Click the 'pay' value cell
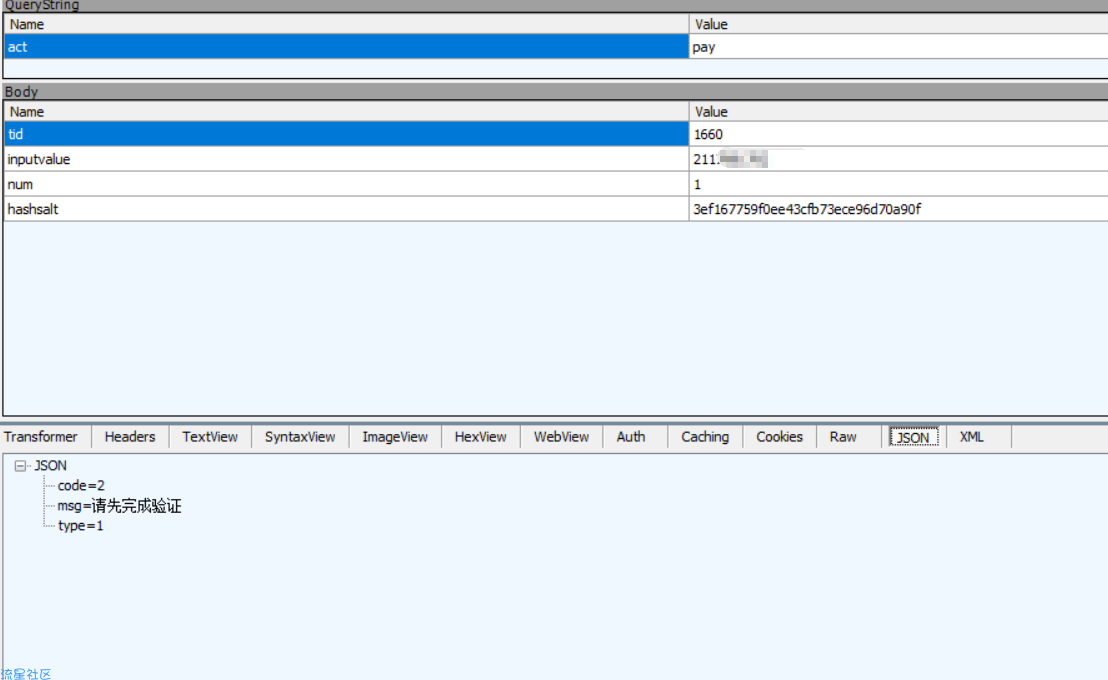Viewport: 1108px width, 680px height. [898, 47]
